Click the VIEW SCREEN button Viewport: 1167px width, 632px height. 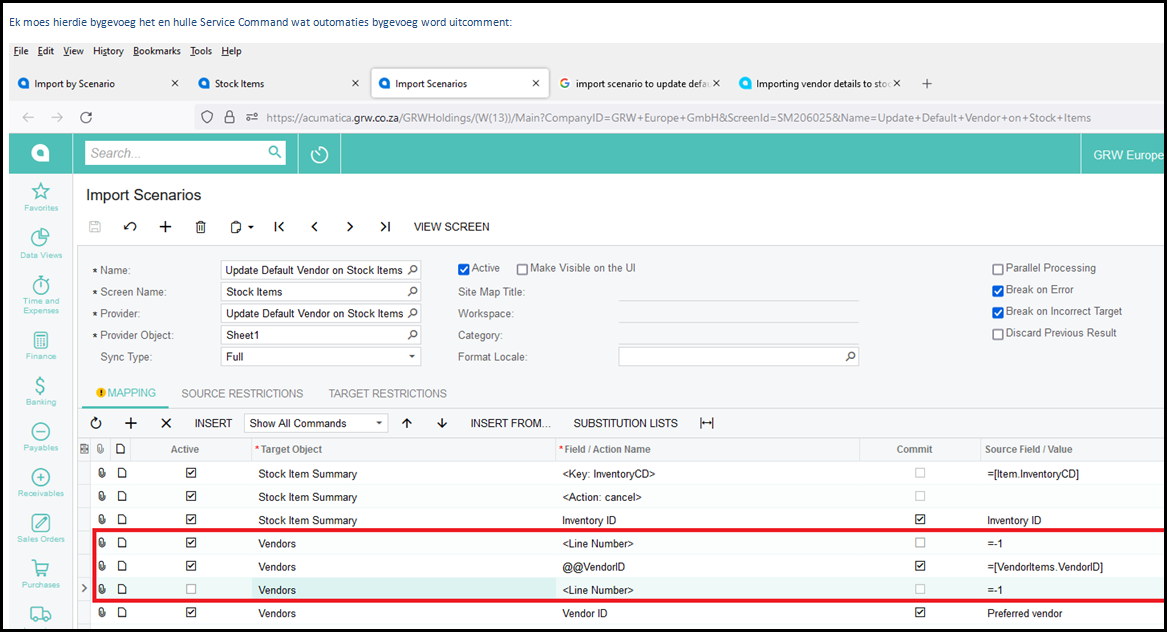[451, 227]
